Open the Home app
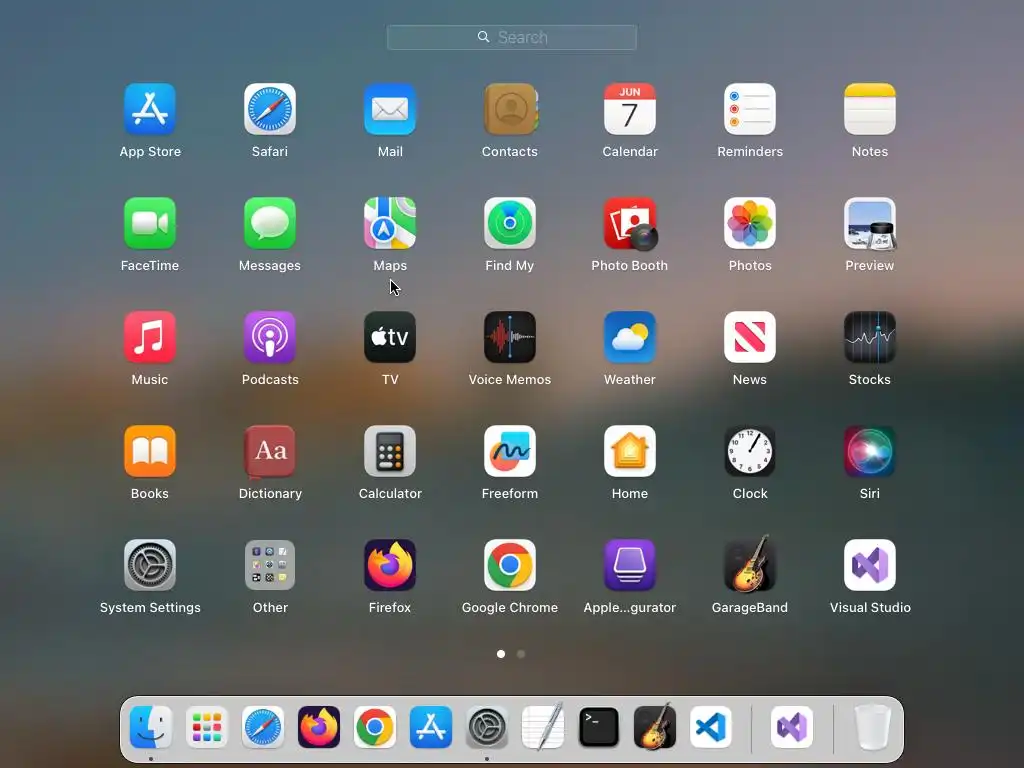The width and height of the screenshot is (1024, 768). pos(630,451)
